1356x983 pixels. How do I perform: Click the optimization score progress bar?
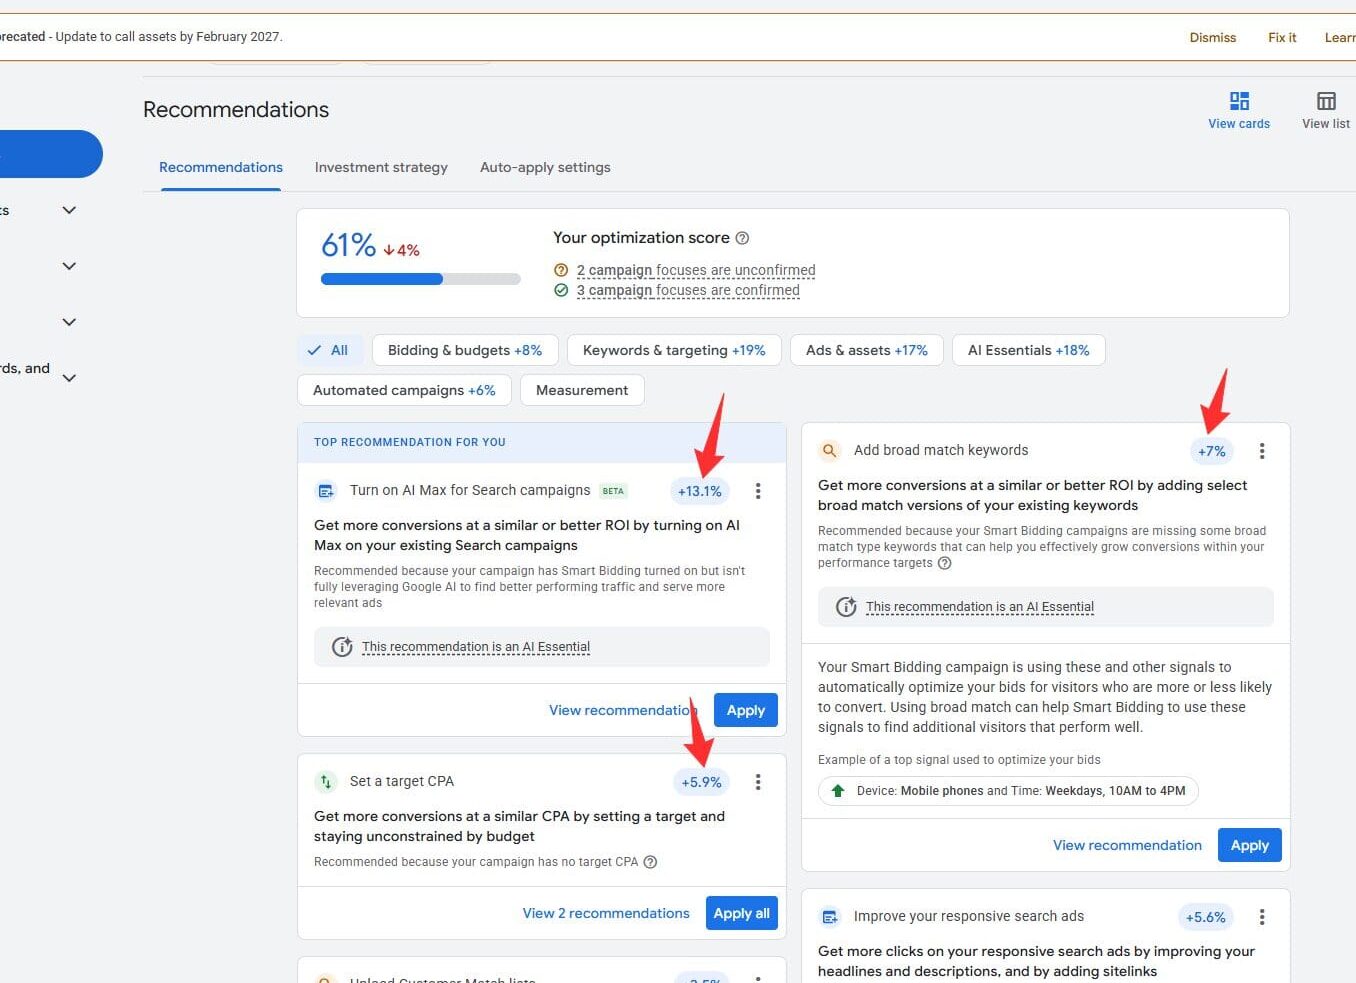coord(420,279)
